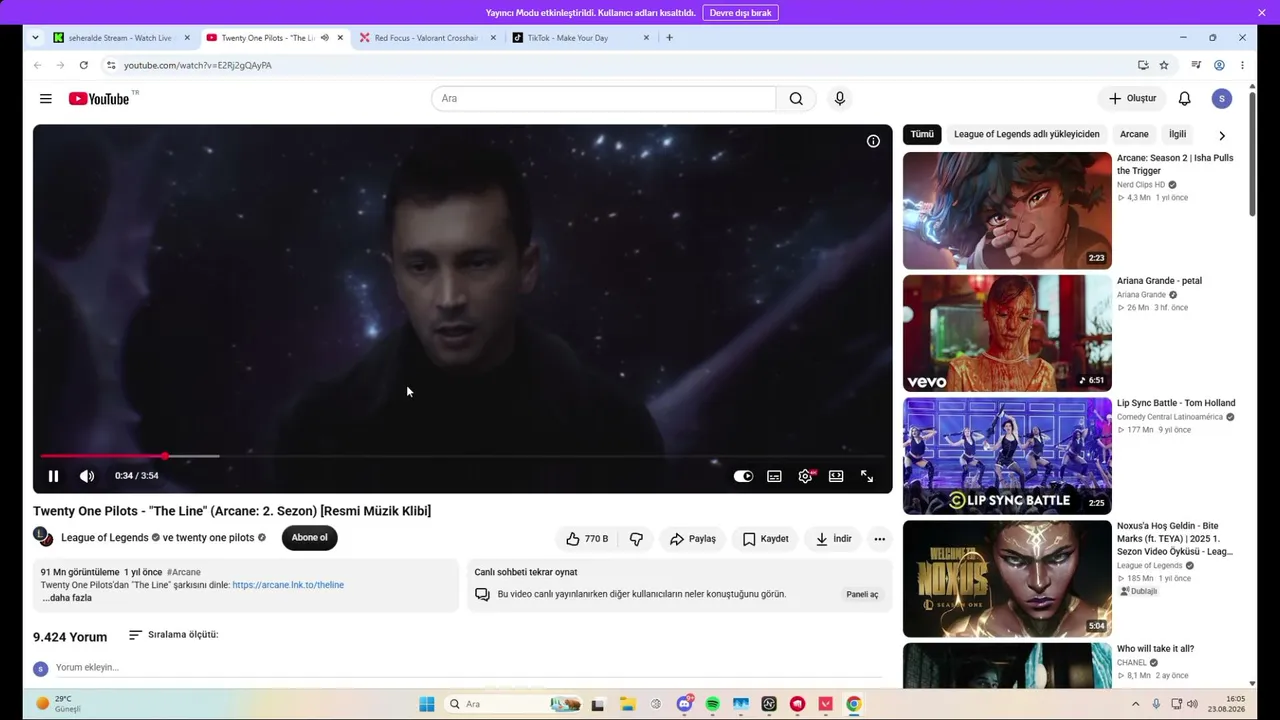Image resolution: width=1280 pixels, height=720 pixels.
Task: Download the video with İndir
Action: pyautogui.click(x=833, y=539)
